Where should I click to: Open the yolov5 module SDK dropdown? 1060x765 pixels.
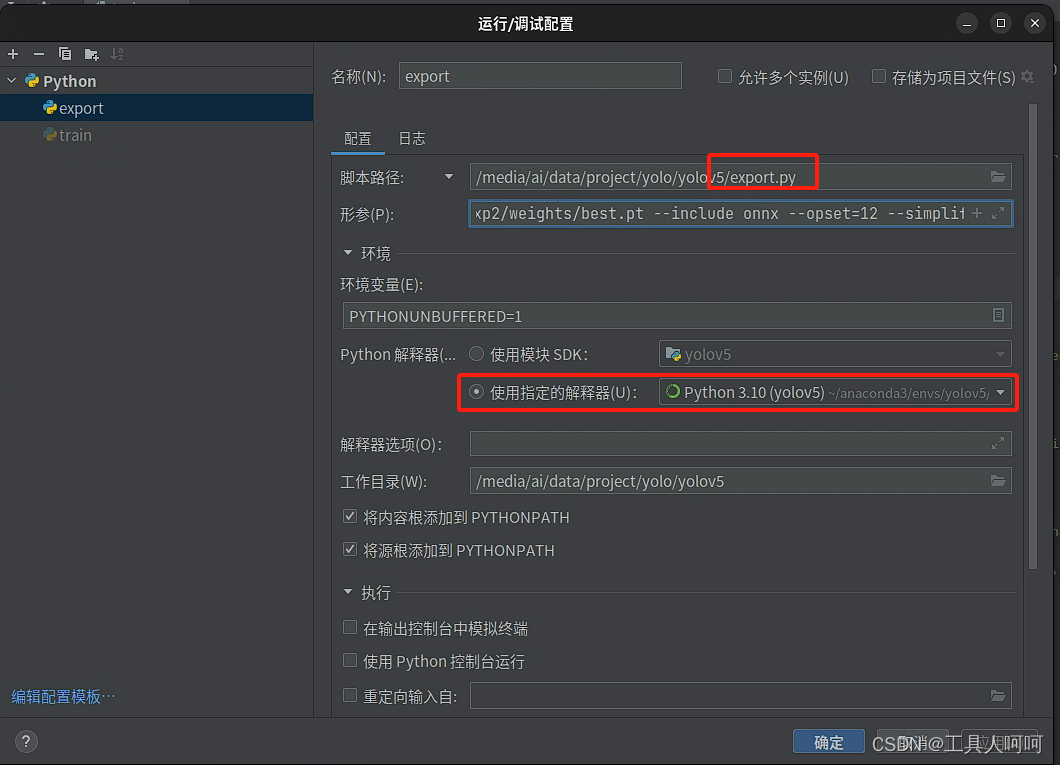coord(835,354)
